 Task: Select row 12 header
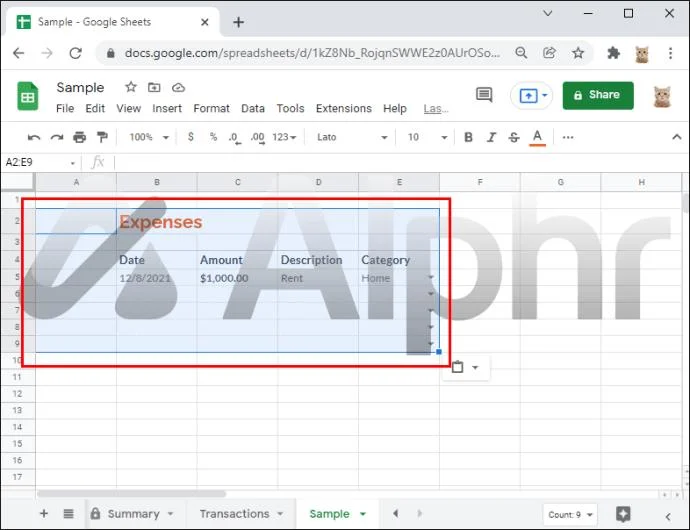click(17, 394)
